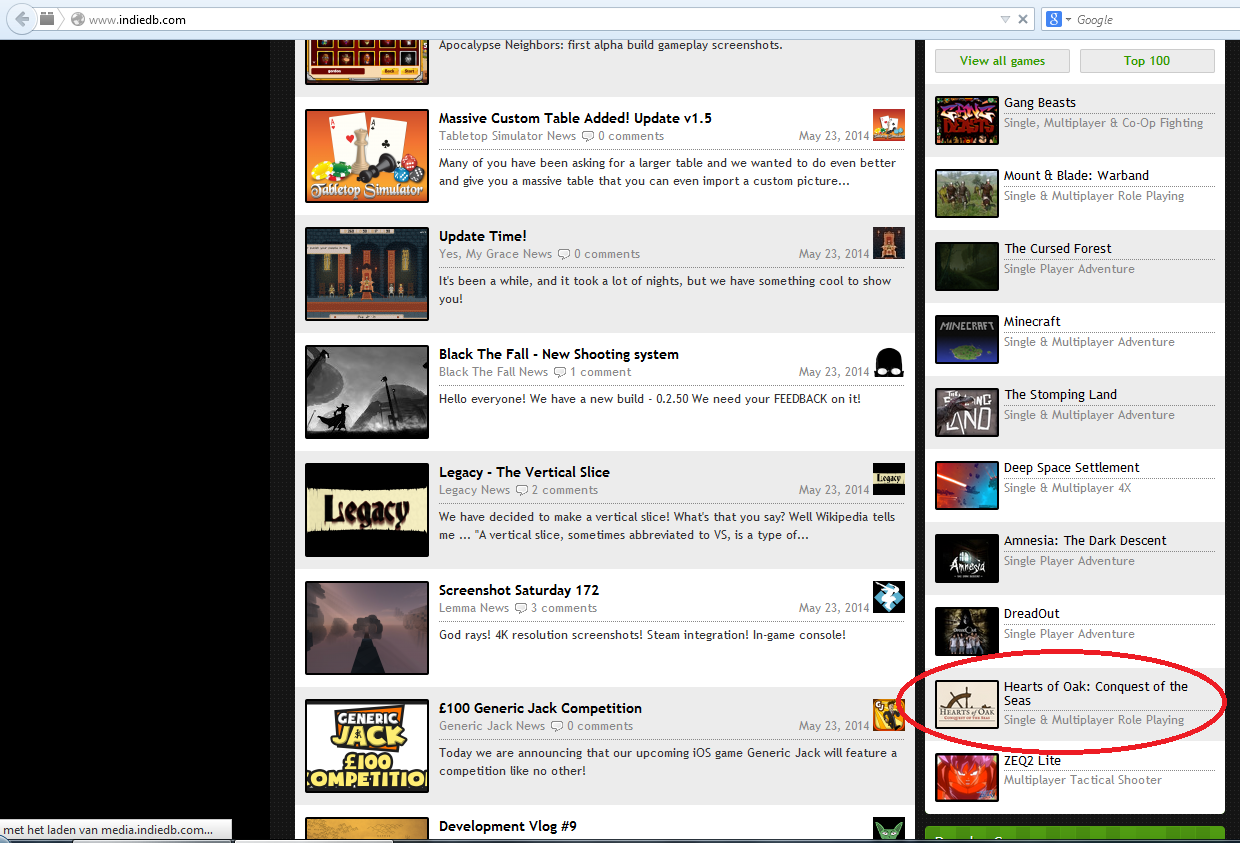The image size is (1240, 843).
Task: Open Legacy article thumbnail
Action: (367, 510)
